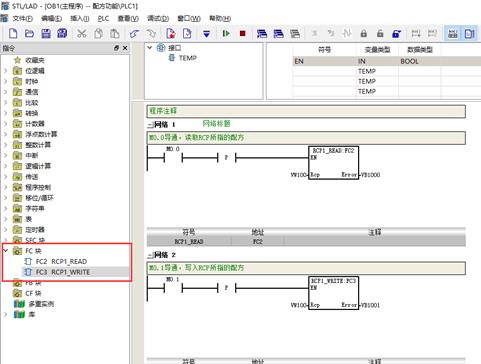Click the Open folder toolbar icon

pyautogui.click(x=29, y=33)
